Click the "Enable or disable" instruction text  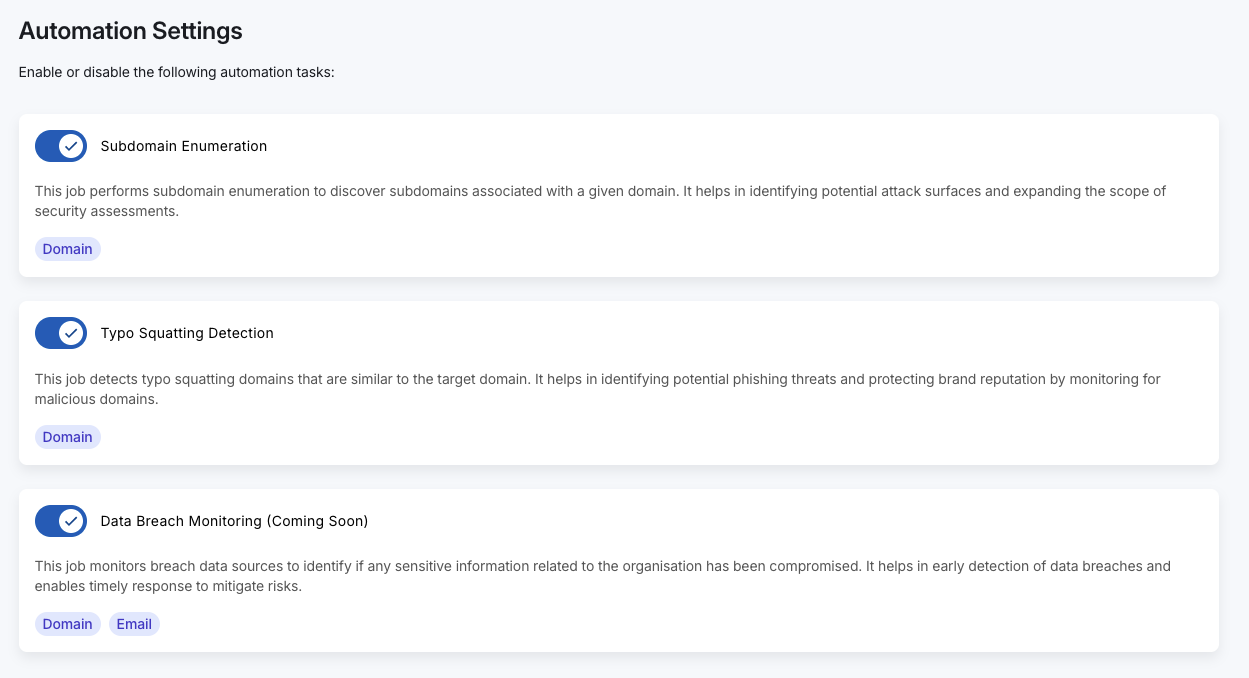point(176,73)
